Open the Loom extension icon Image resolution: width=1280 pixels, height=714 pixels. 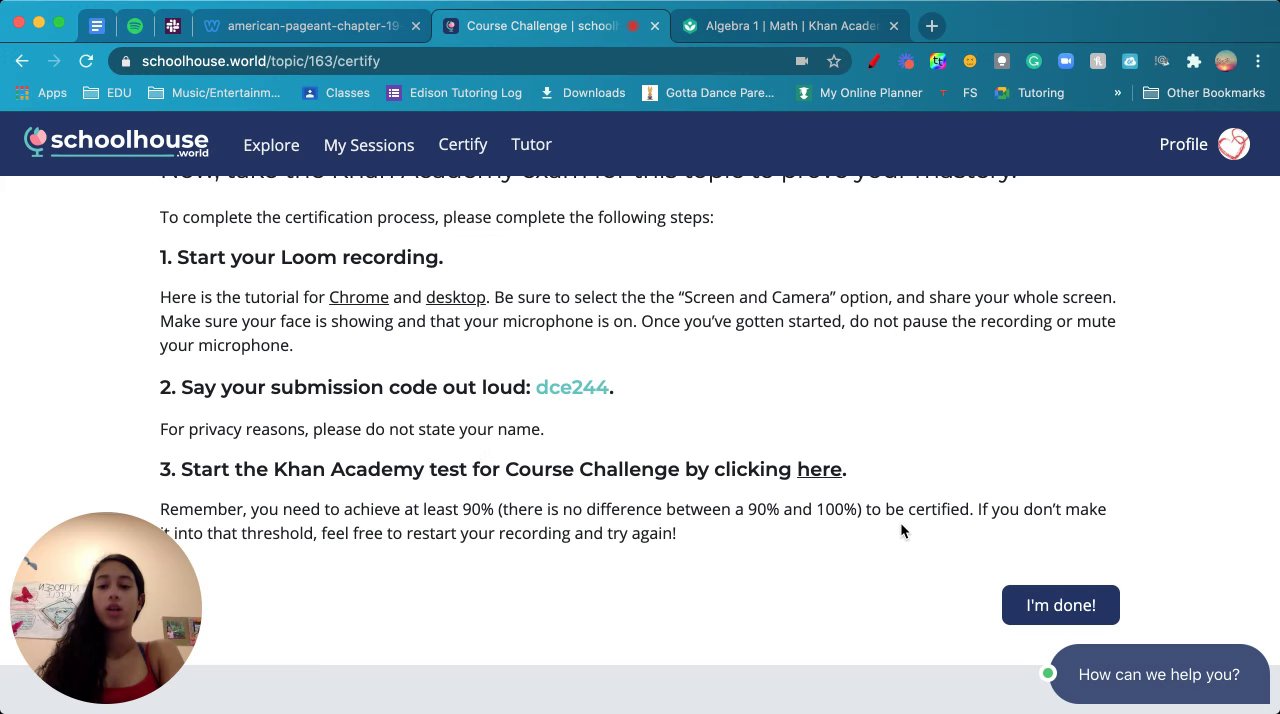[x=906, y=62]
